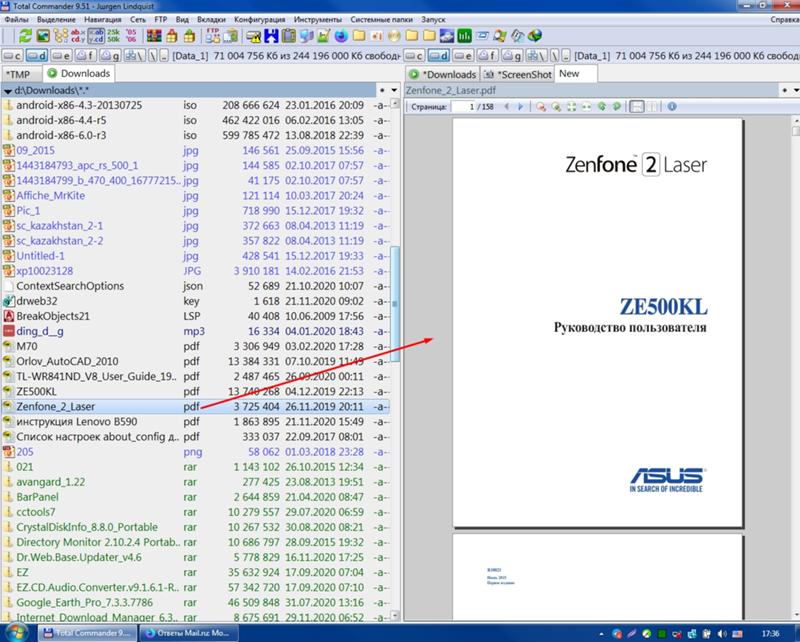Click Total Commander taskbar button
800x642 pixels.
tap(87, 633)
